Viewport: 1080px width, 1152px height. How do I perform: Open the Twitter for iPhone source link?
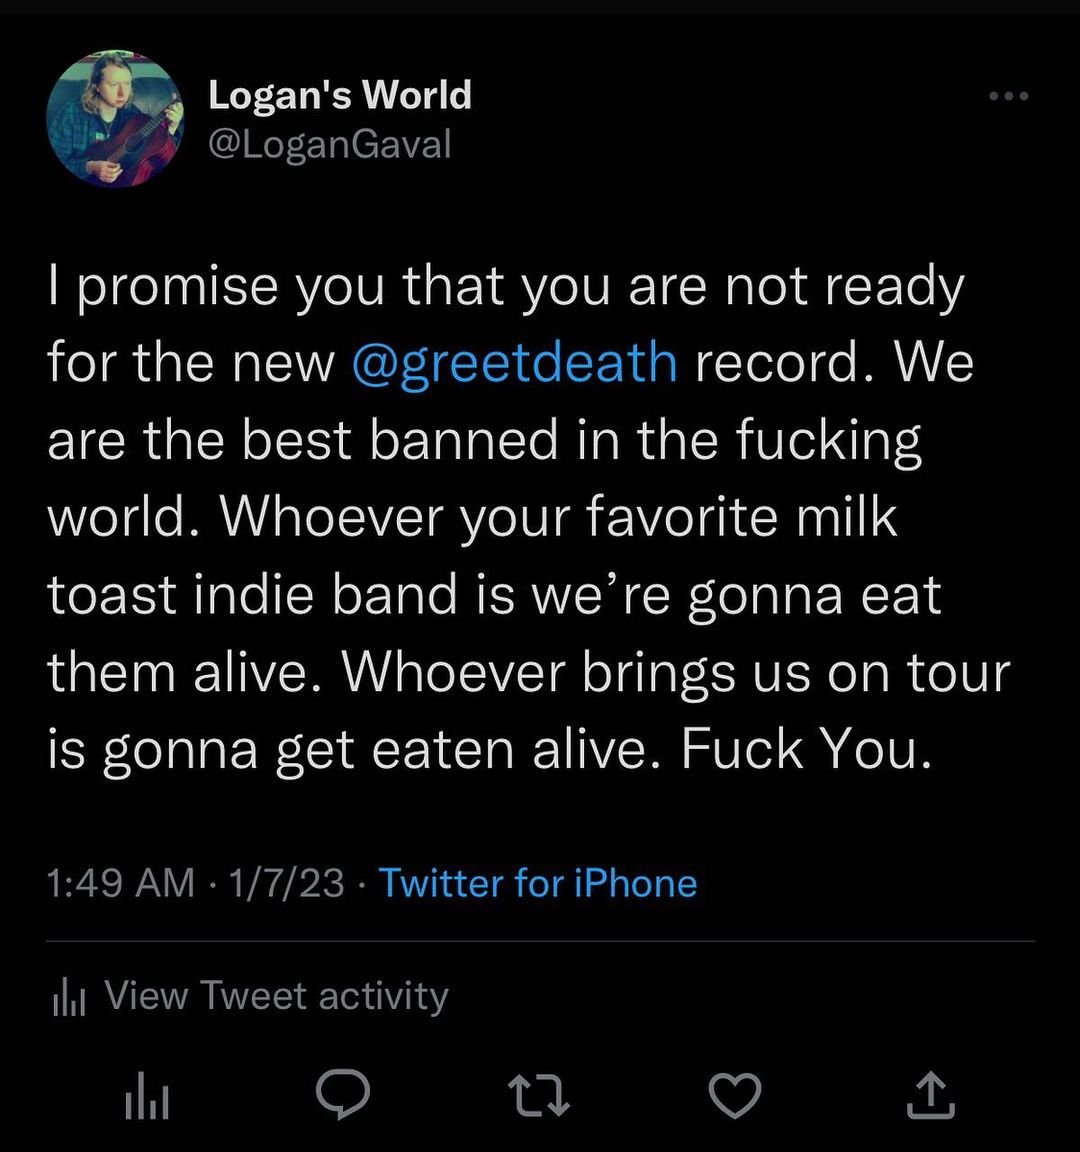pos(537,884)
